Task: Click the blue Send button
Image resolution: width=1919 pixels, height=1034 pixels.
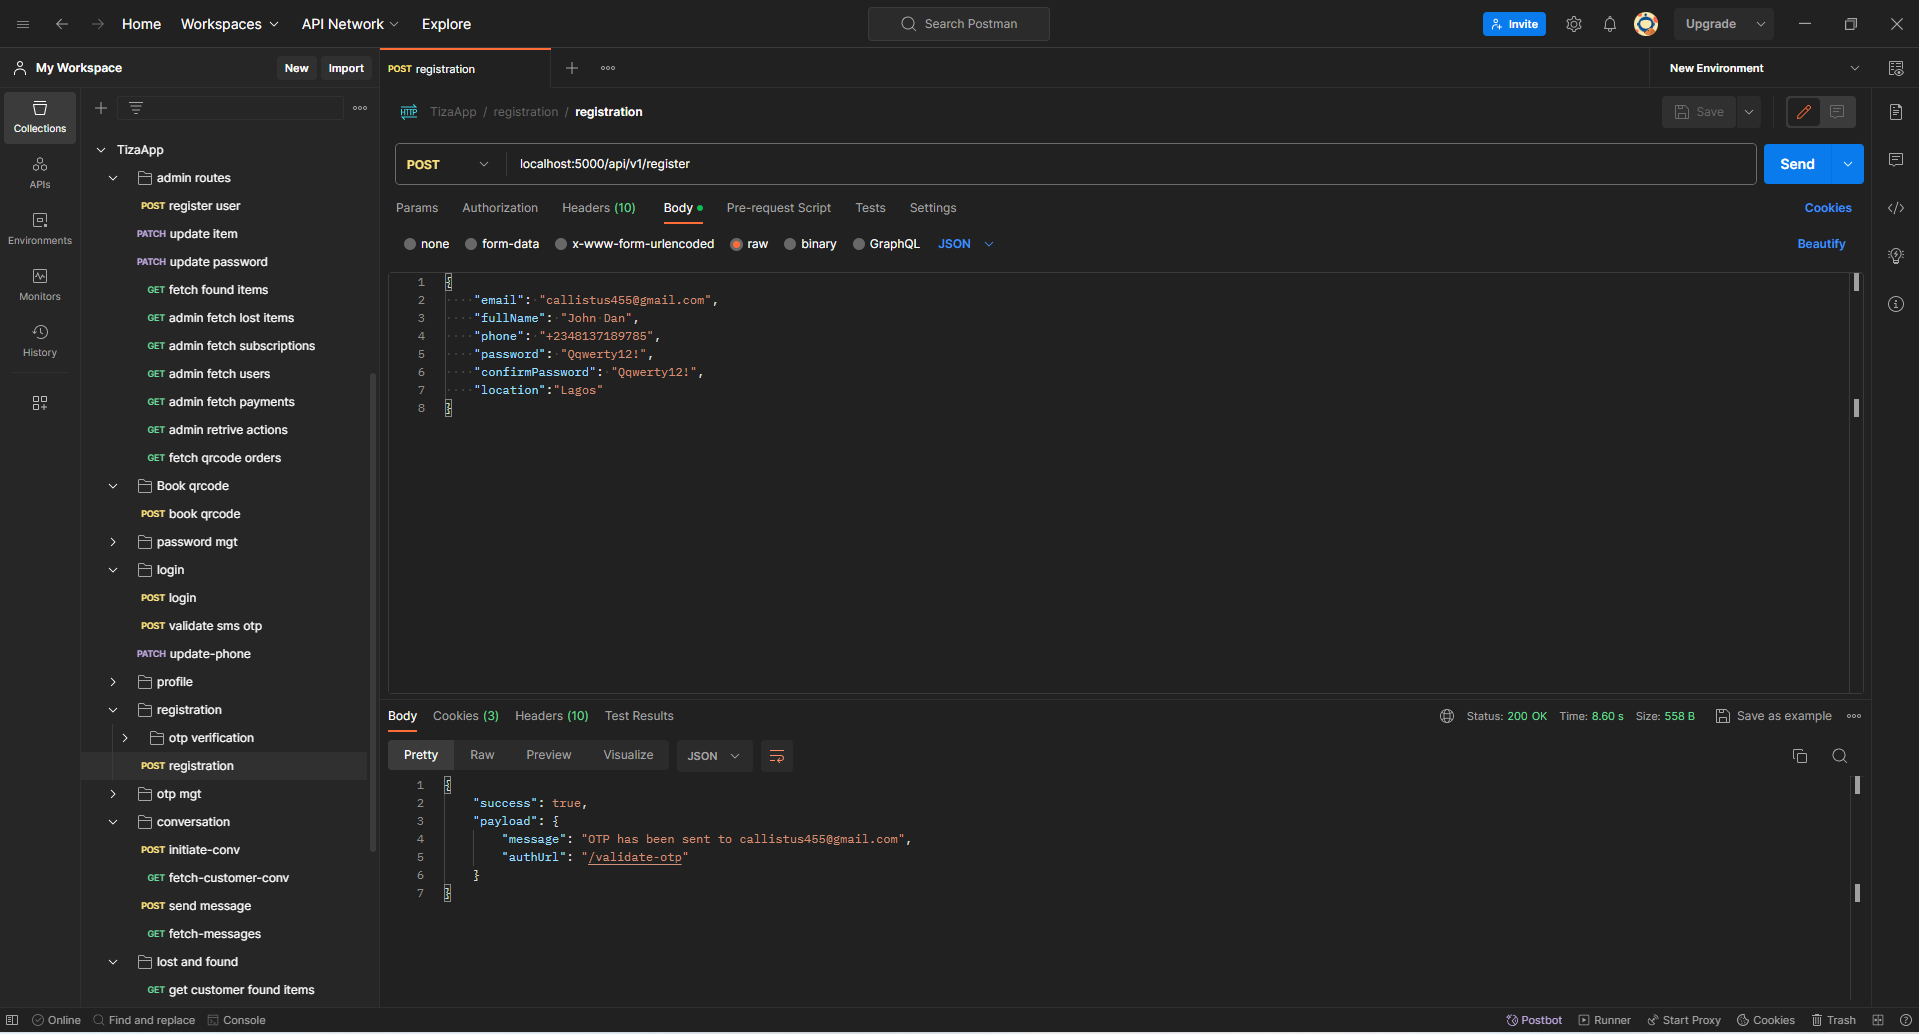Action: point(1797,164)
